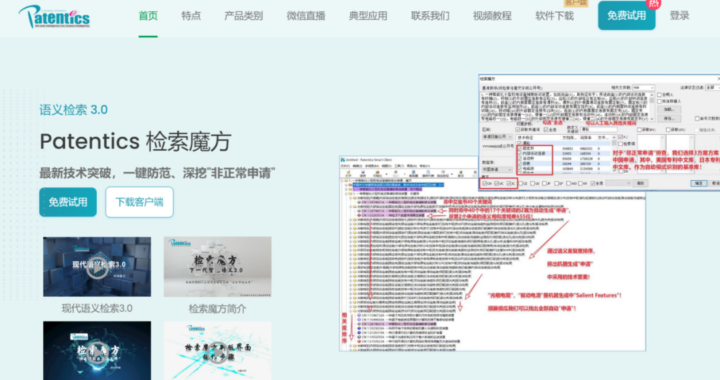Play the dark blue 检索魔方 video
720x380 pixels.
pos(97,350)
